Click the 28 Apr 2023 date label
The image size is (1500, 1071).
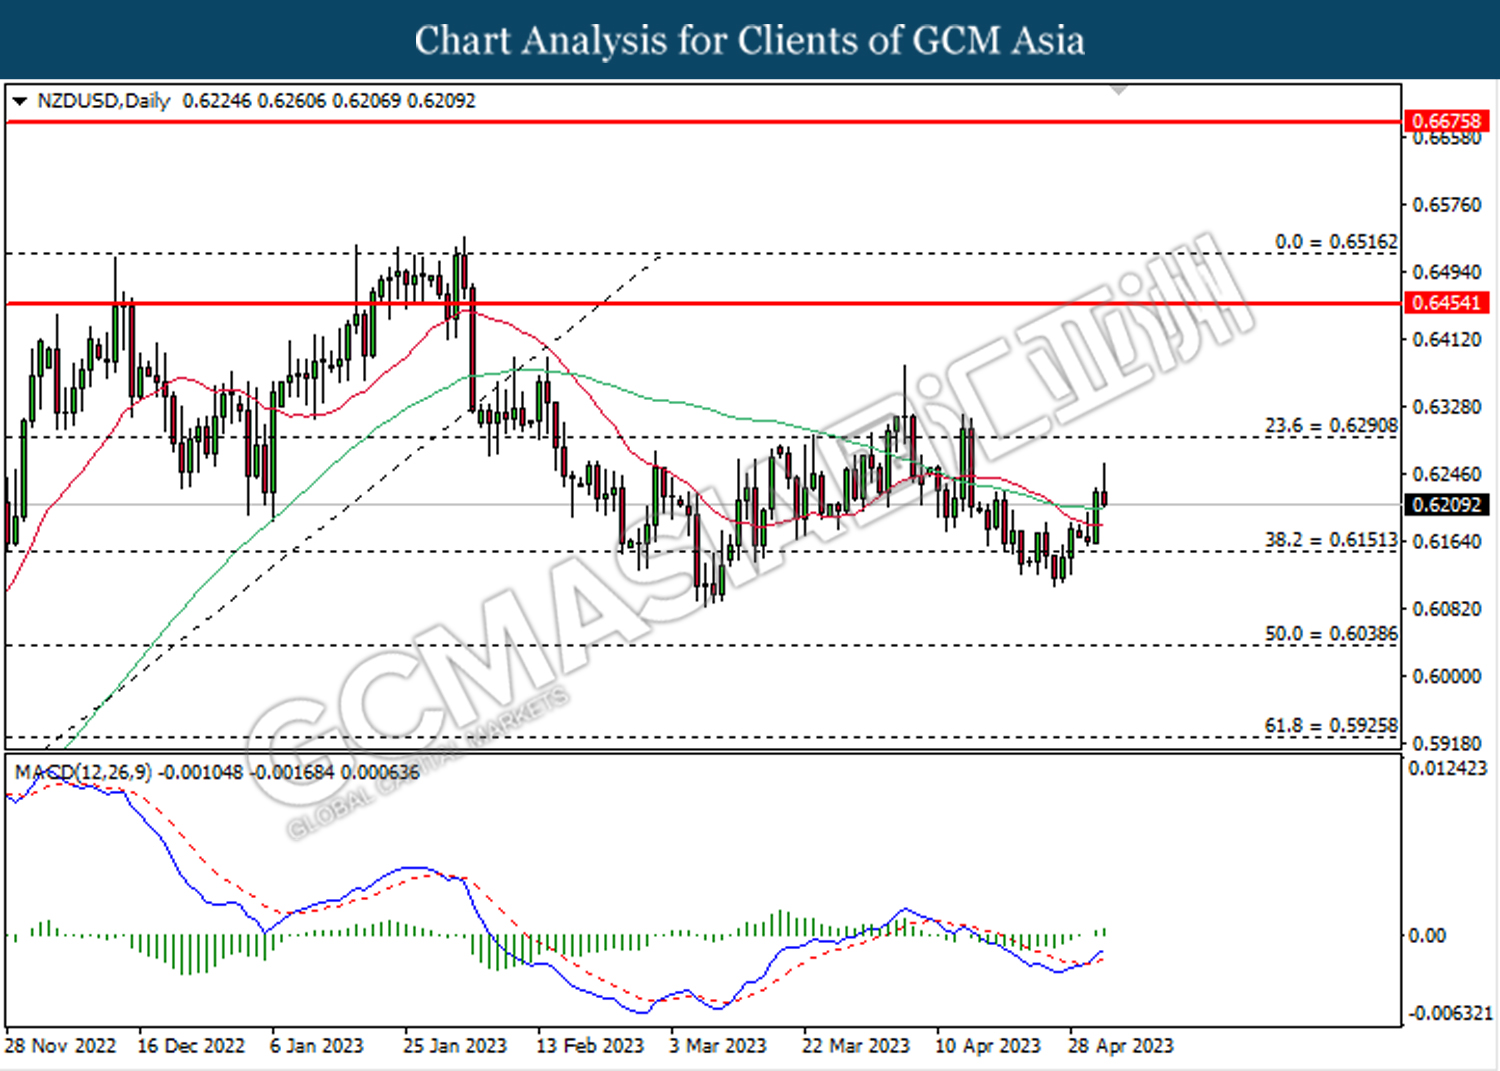(x=1121, y=1046)
